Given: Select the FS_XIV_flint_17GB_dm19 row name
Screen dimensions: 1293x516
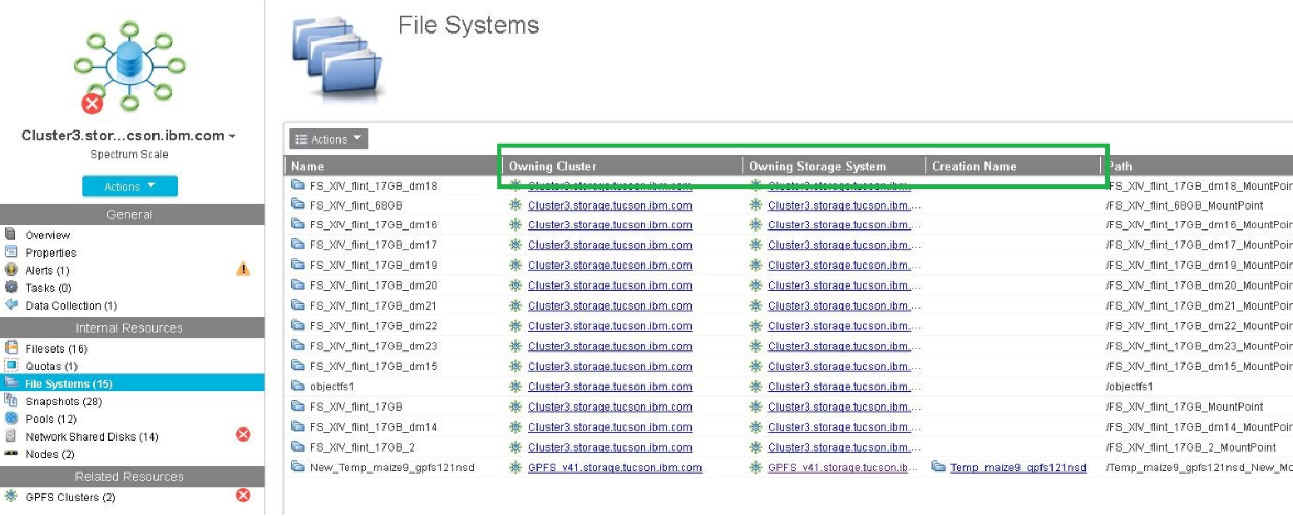Looking at the screenshot, I should (x=373, y=265).
